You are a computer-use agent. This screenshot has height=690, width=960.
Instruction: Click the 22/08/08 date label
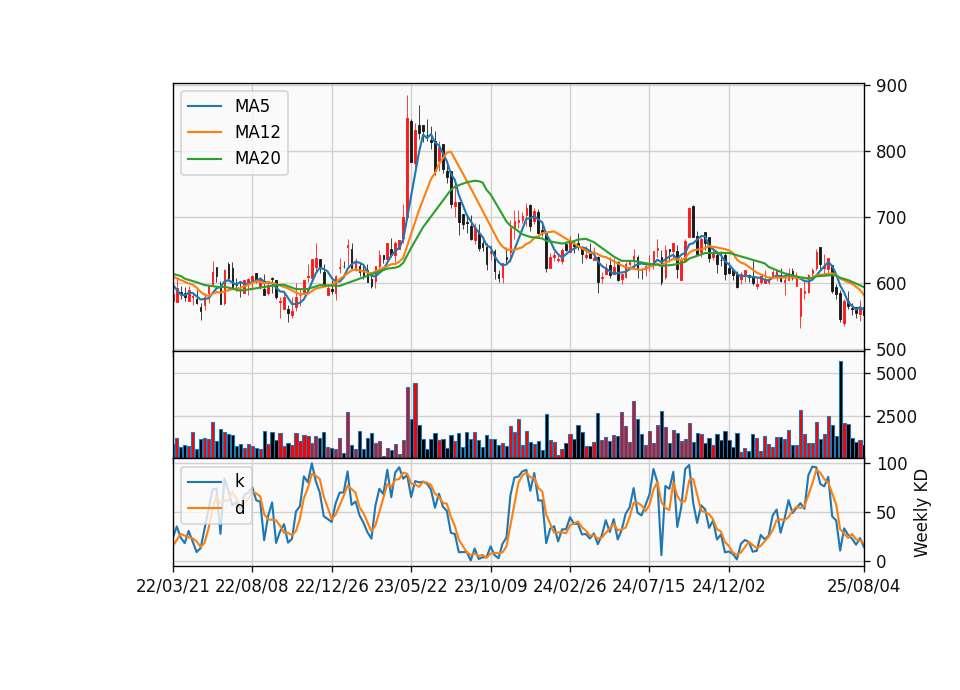pos(252,586)
